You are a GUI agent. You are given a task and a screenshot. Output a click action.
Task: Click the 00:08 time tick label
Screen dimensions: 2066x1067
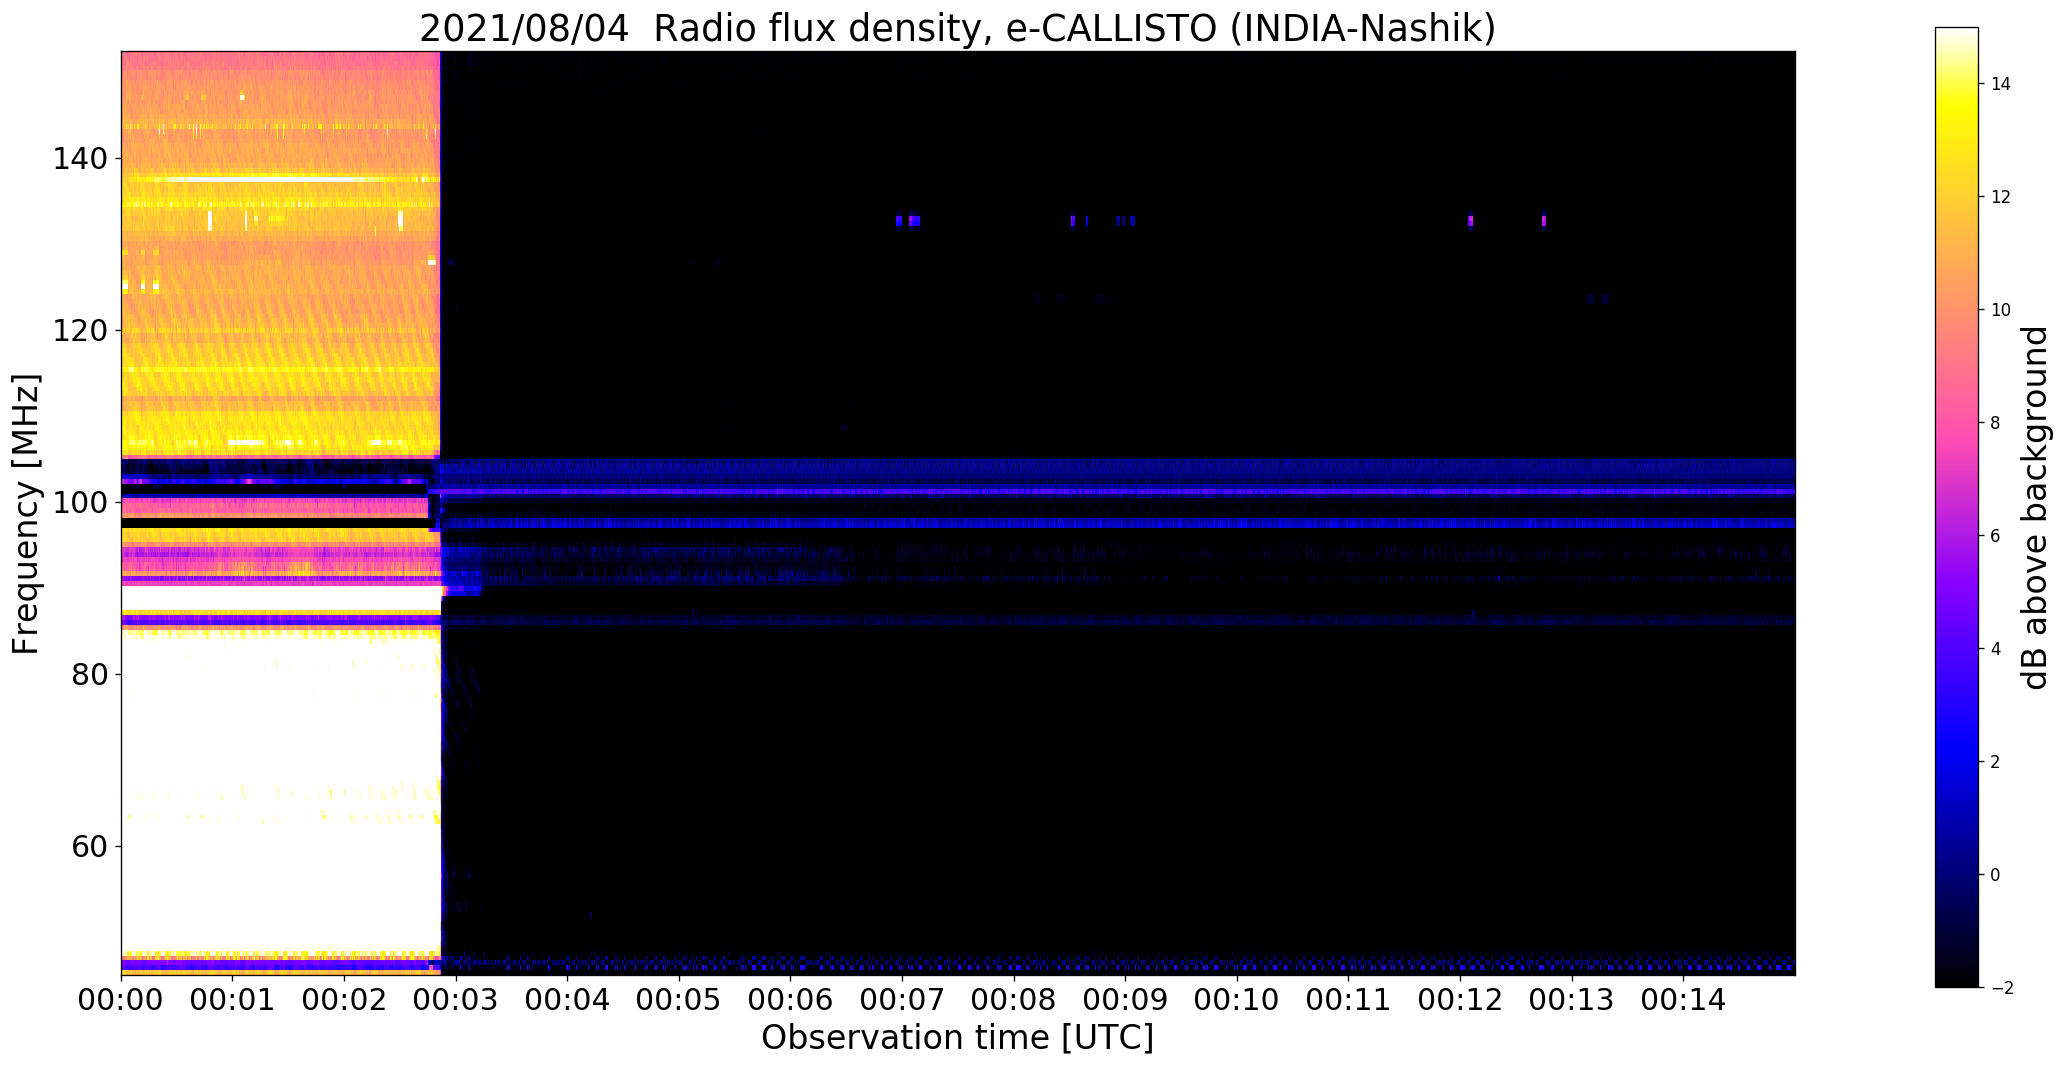click(x=1014, y=999)
